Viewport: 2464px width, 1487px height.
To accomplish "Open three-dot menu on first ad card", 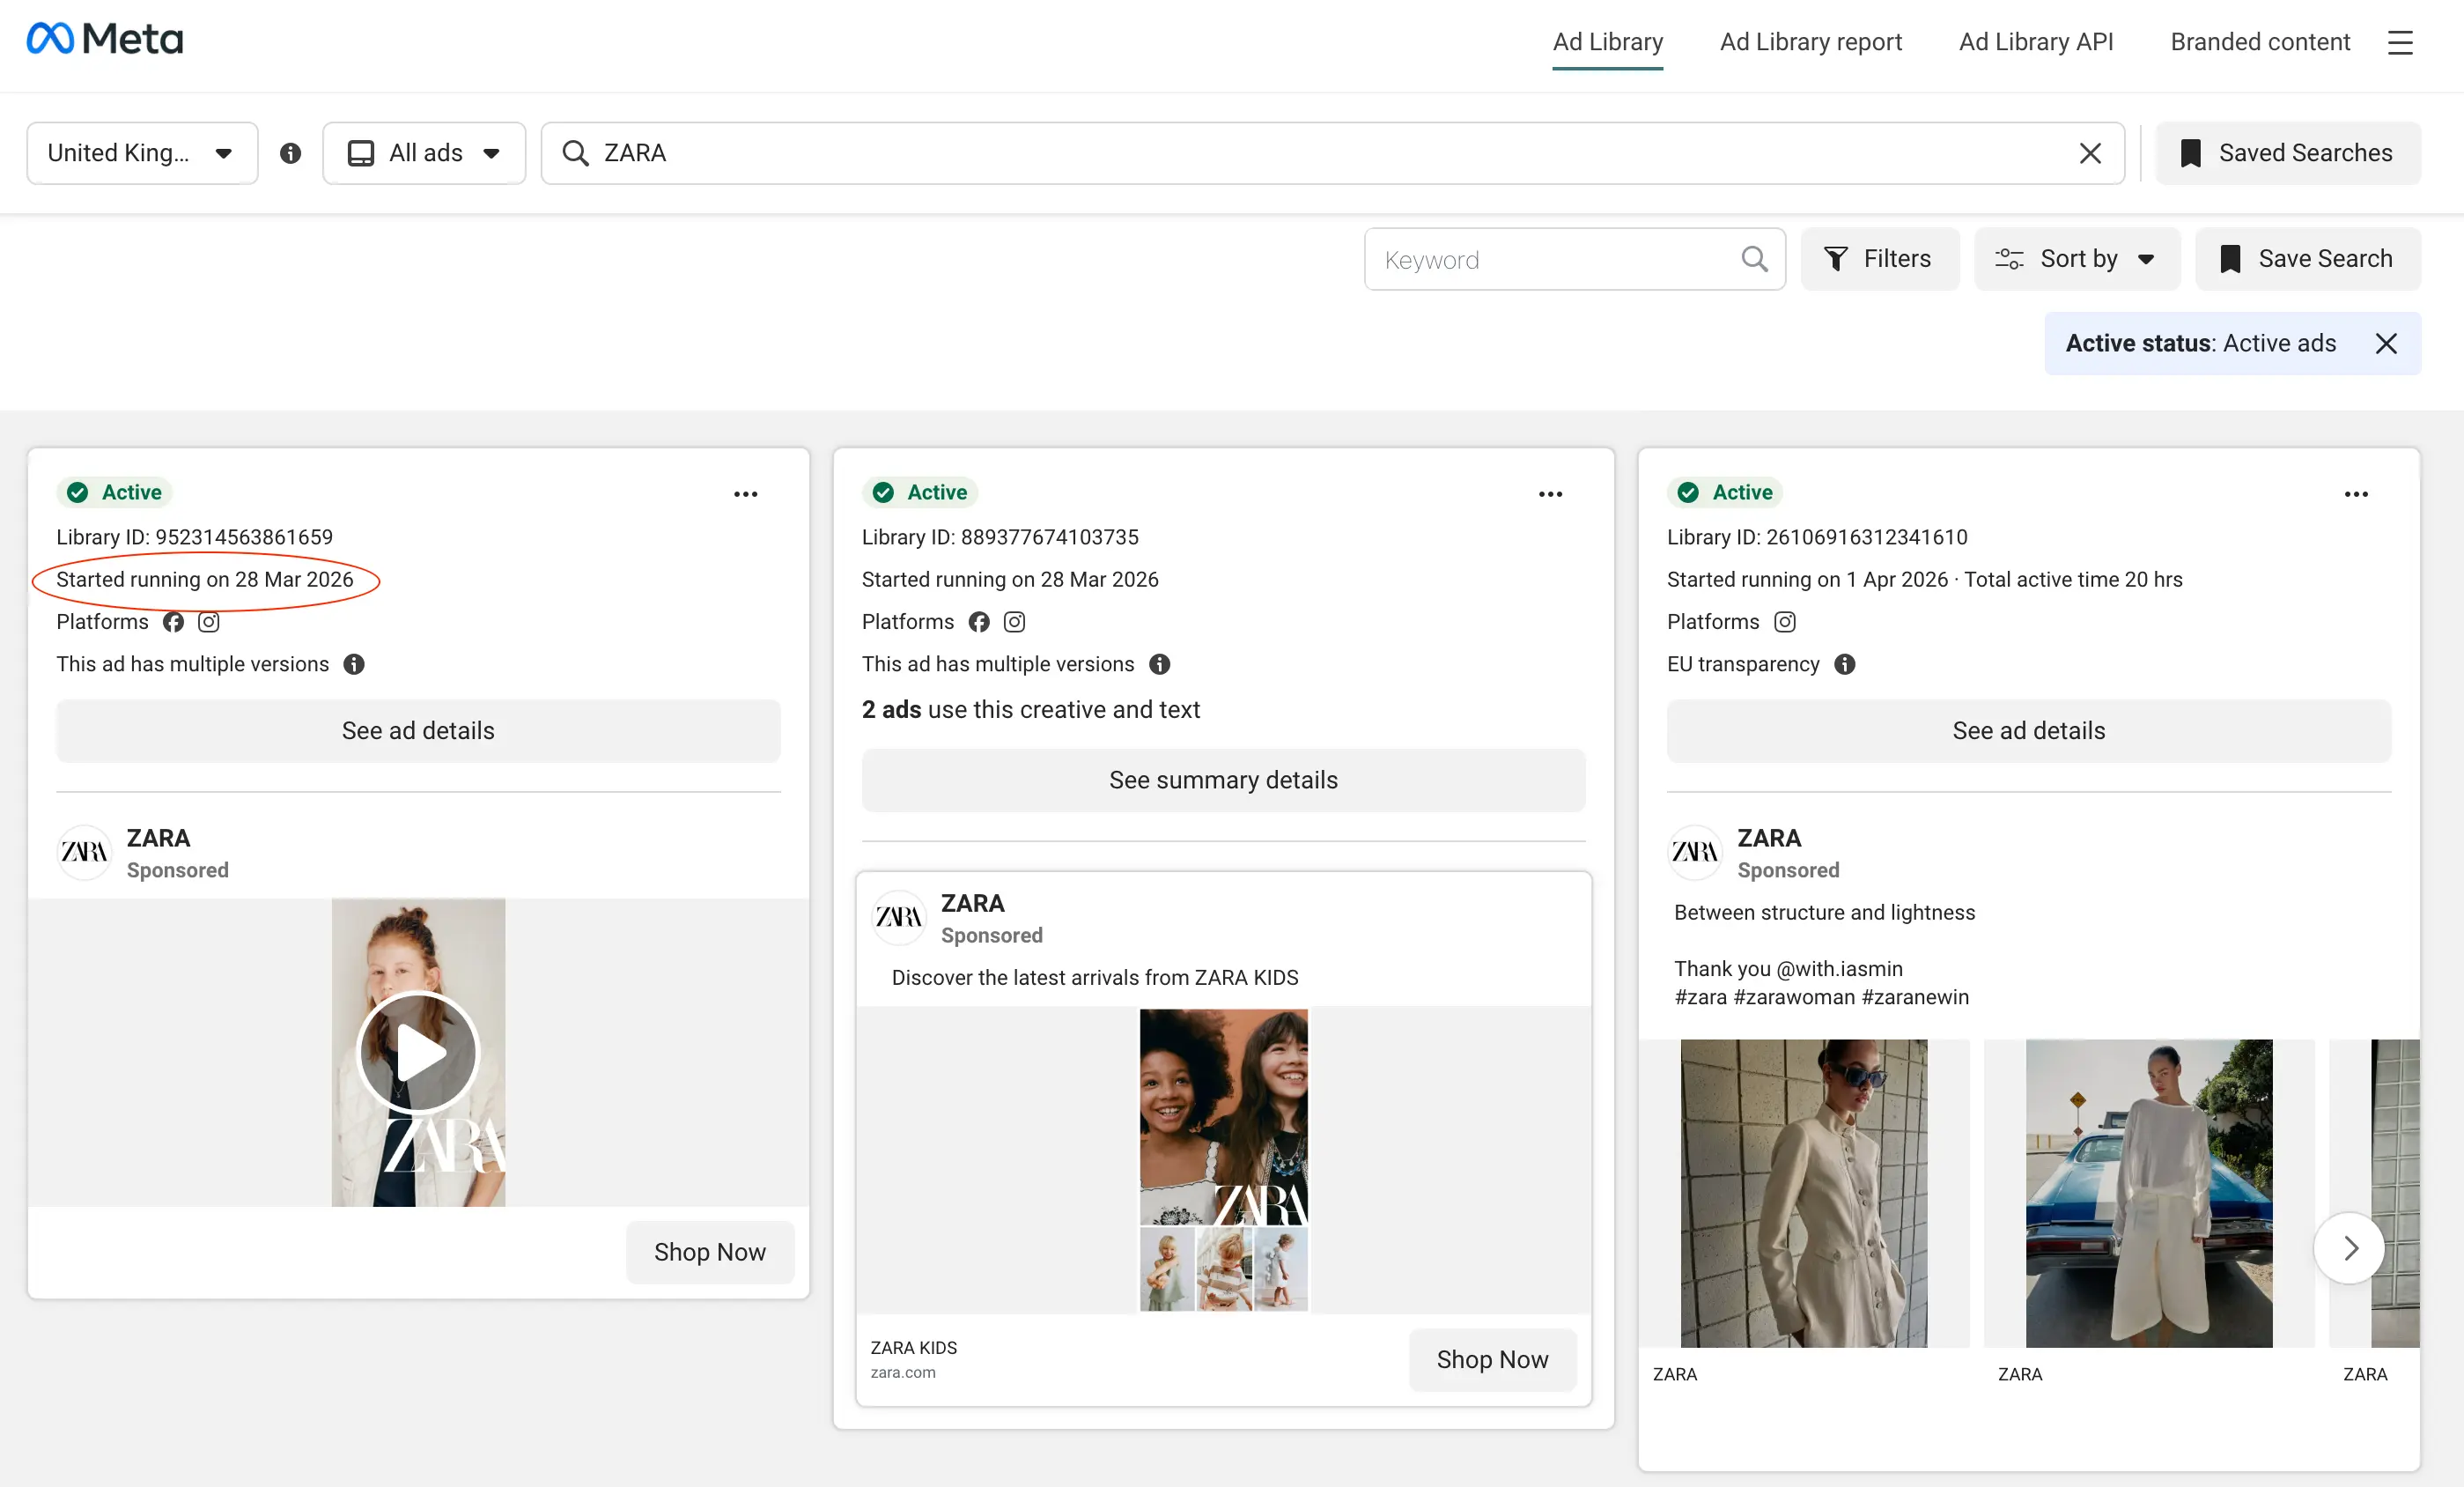I will click(745, 494).
